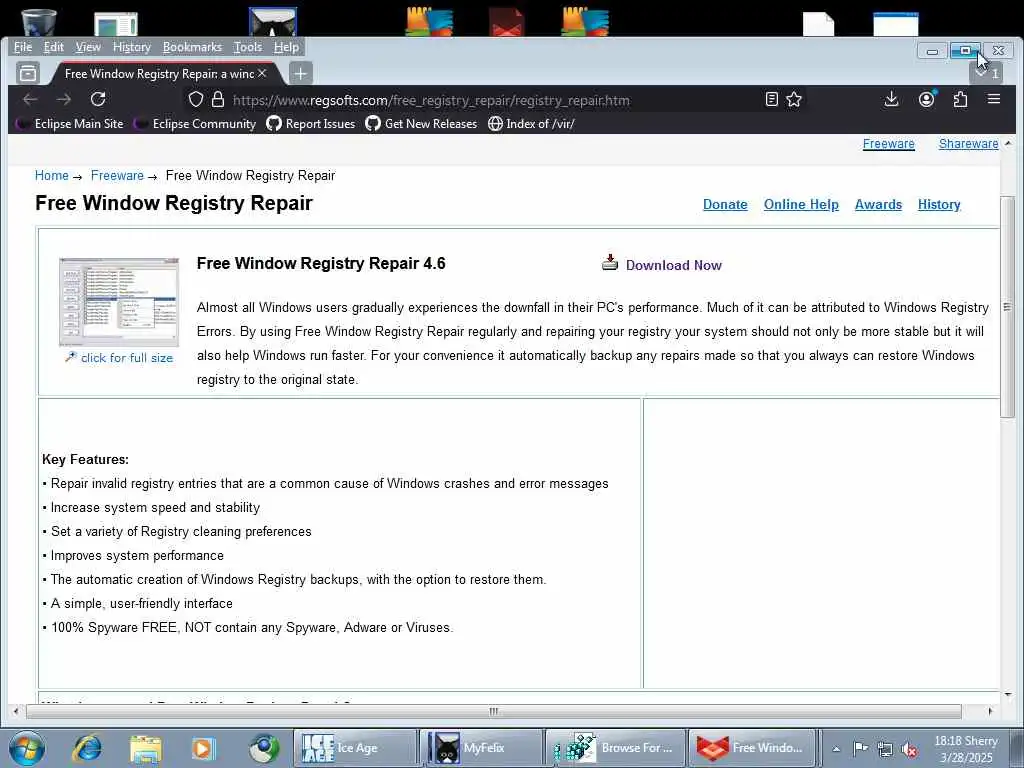Go to Freeware breadcrumb link
Screen dimensions: 1024x768
(117, 176)
